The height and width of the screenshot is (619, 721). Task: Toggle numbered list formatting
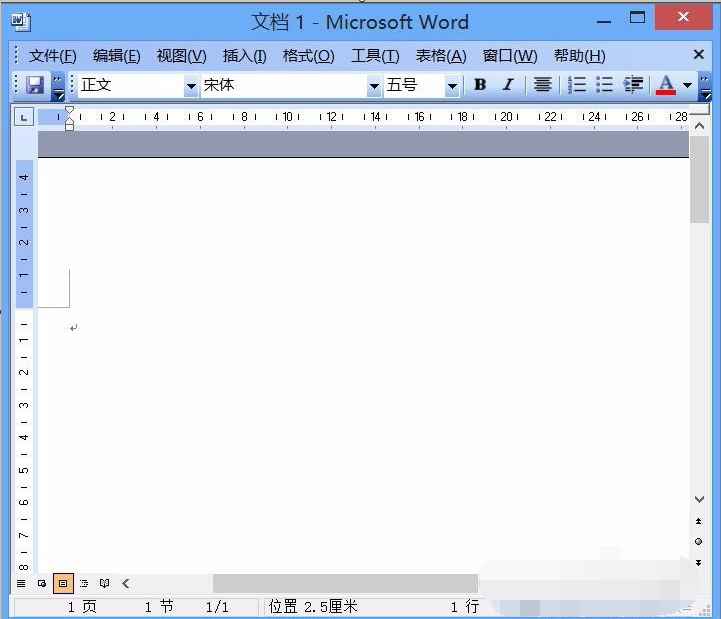pyautogui.click(x=576, y=85)
